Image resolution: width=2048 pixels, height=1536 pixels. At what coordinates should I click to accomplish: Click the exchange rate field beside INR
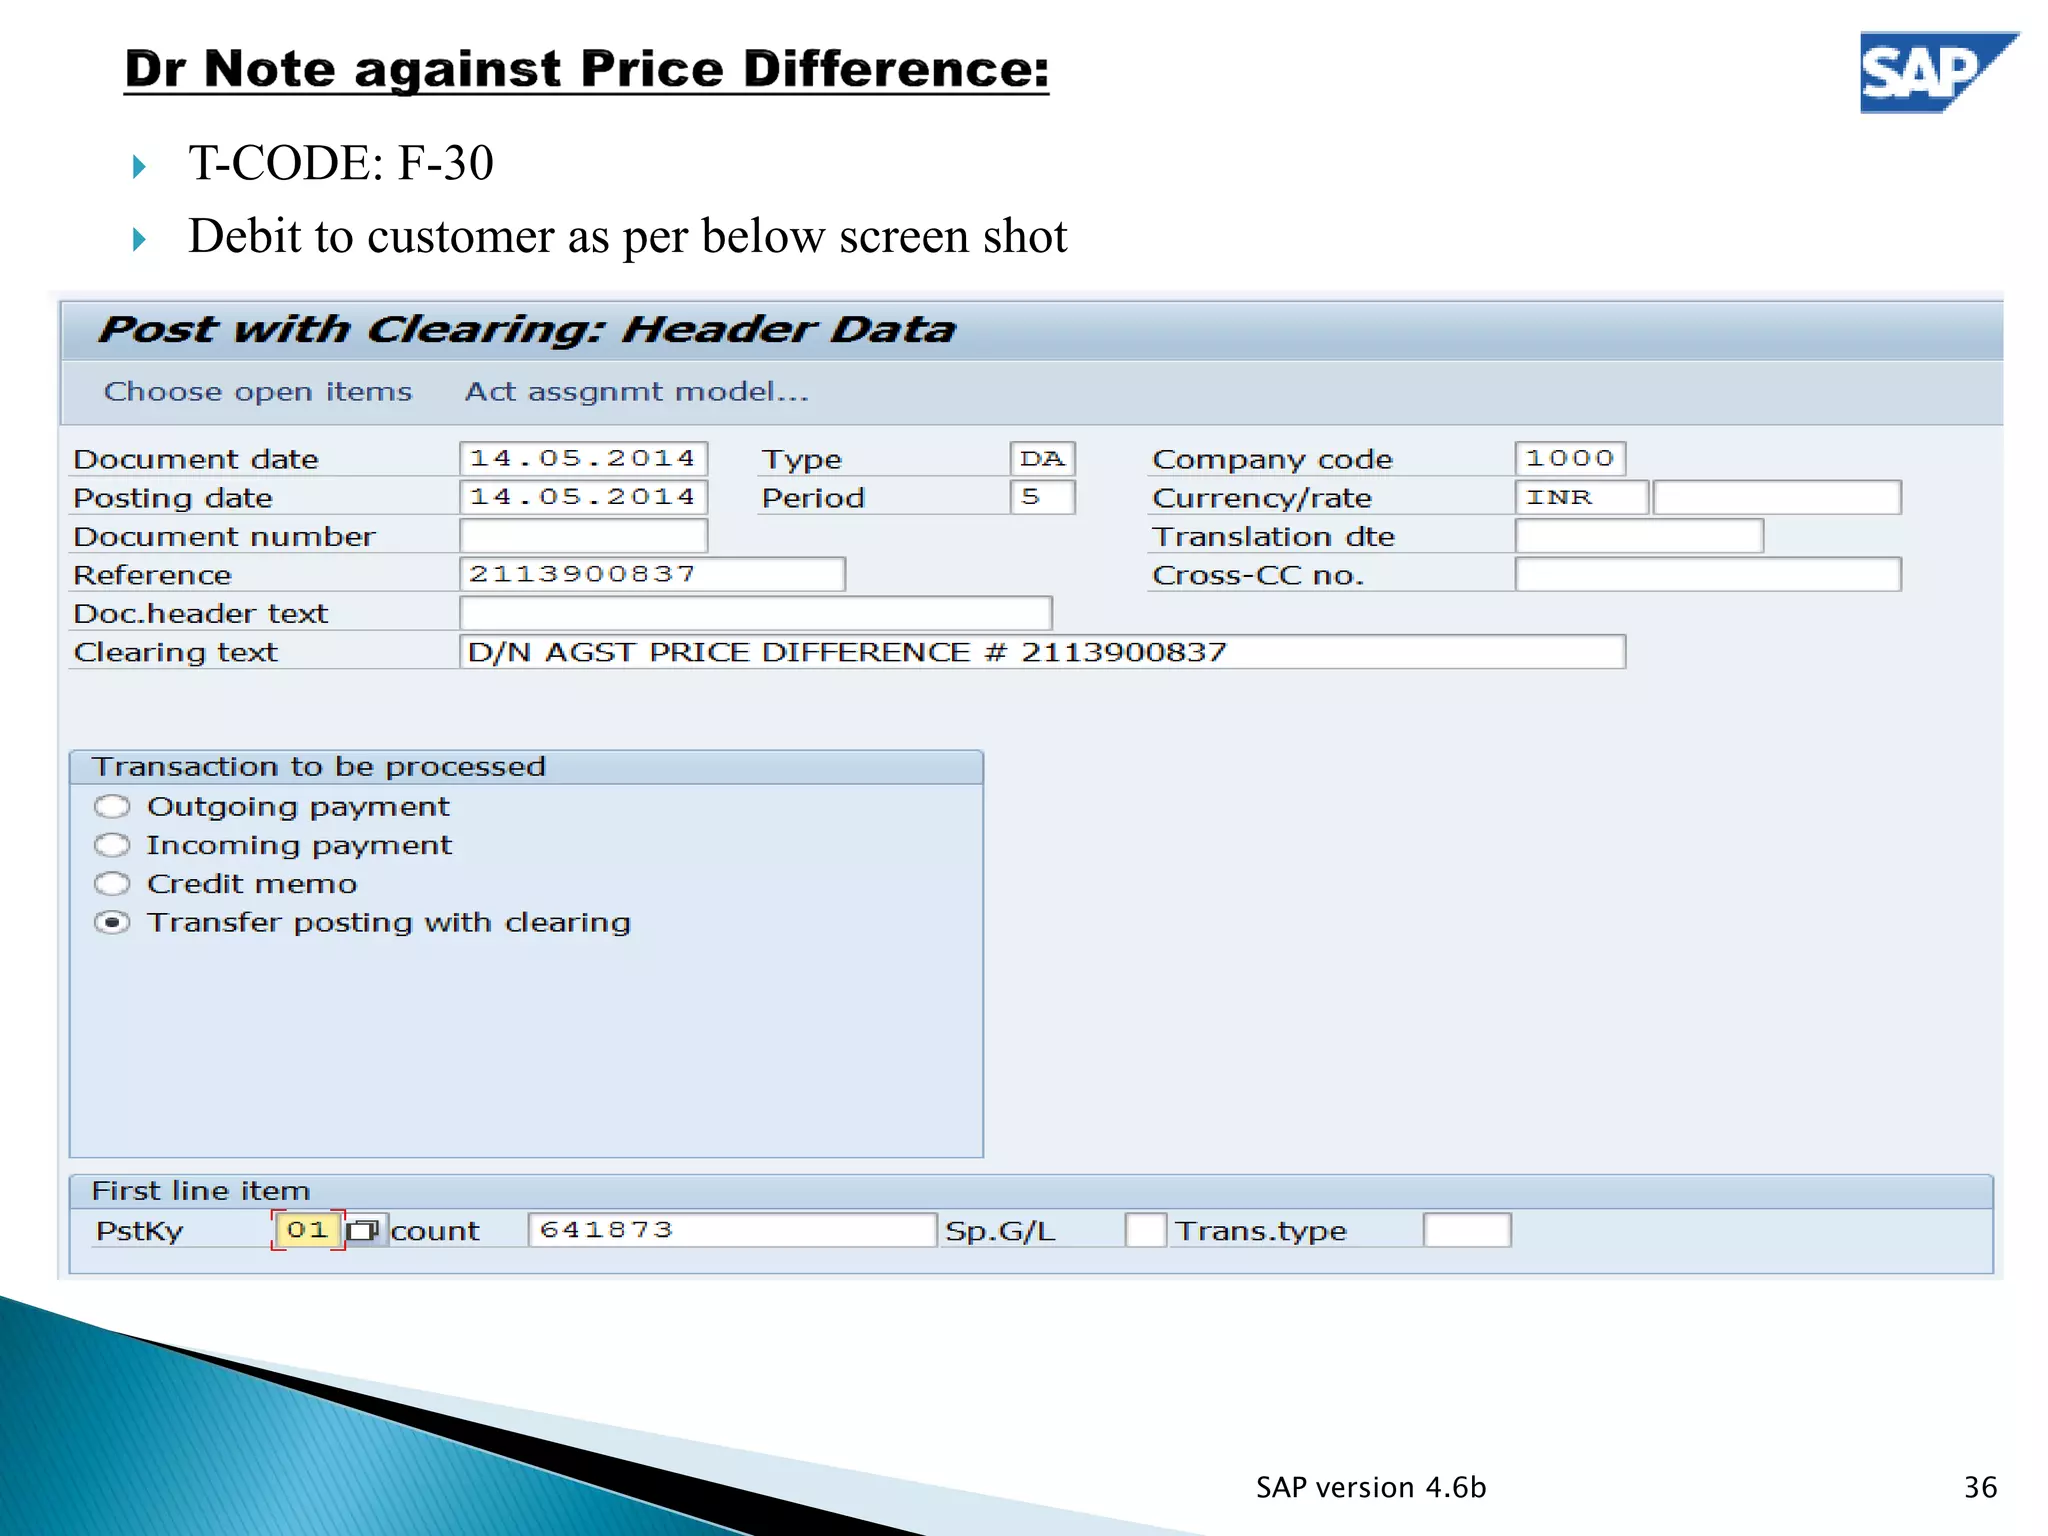tap(1777, 497)
